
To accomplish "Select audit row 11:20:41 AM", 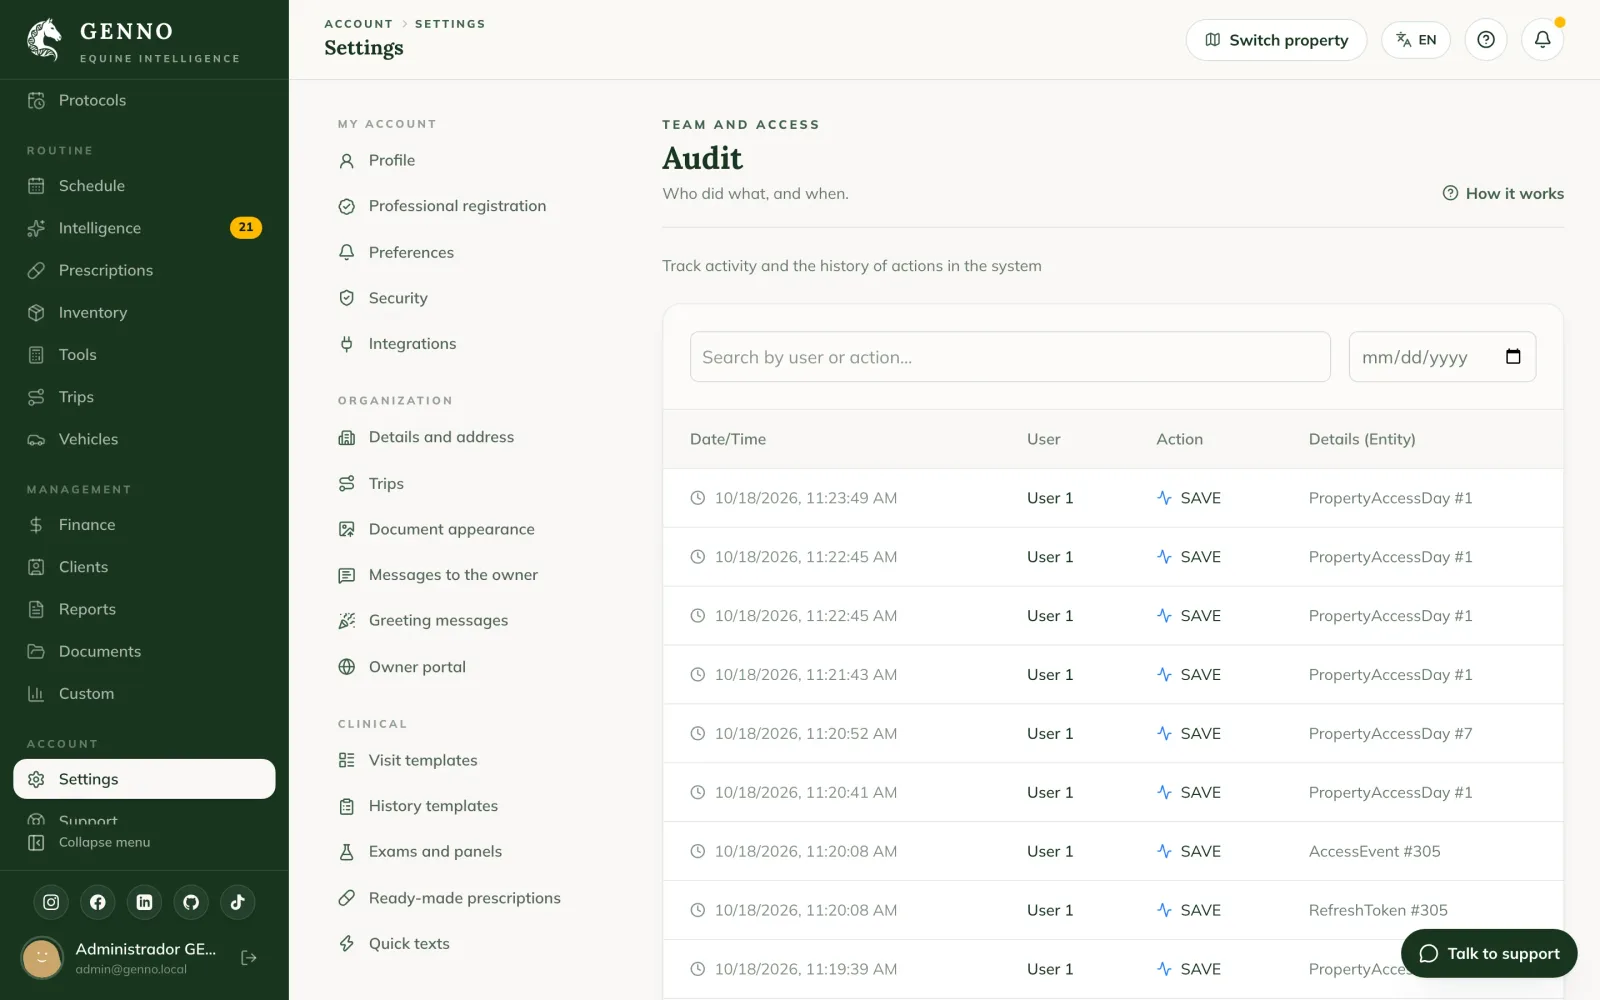I will point(1113,793).
